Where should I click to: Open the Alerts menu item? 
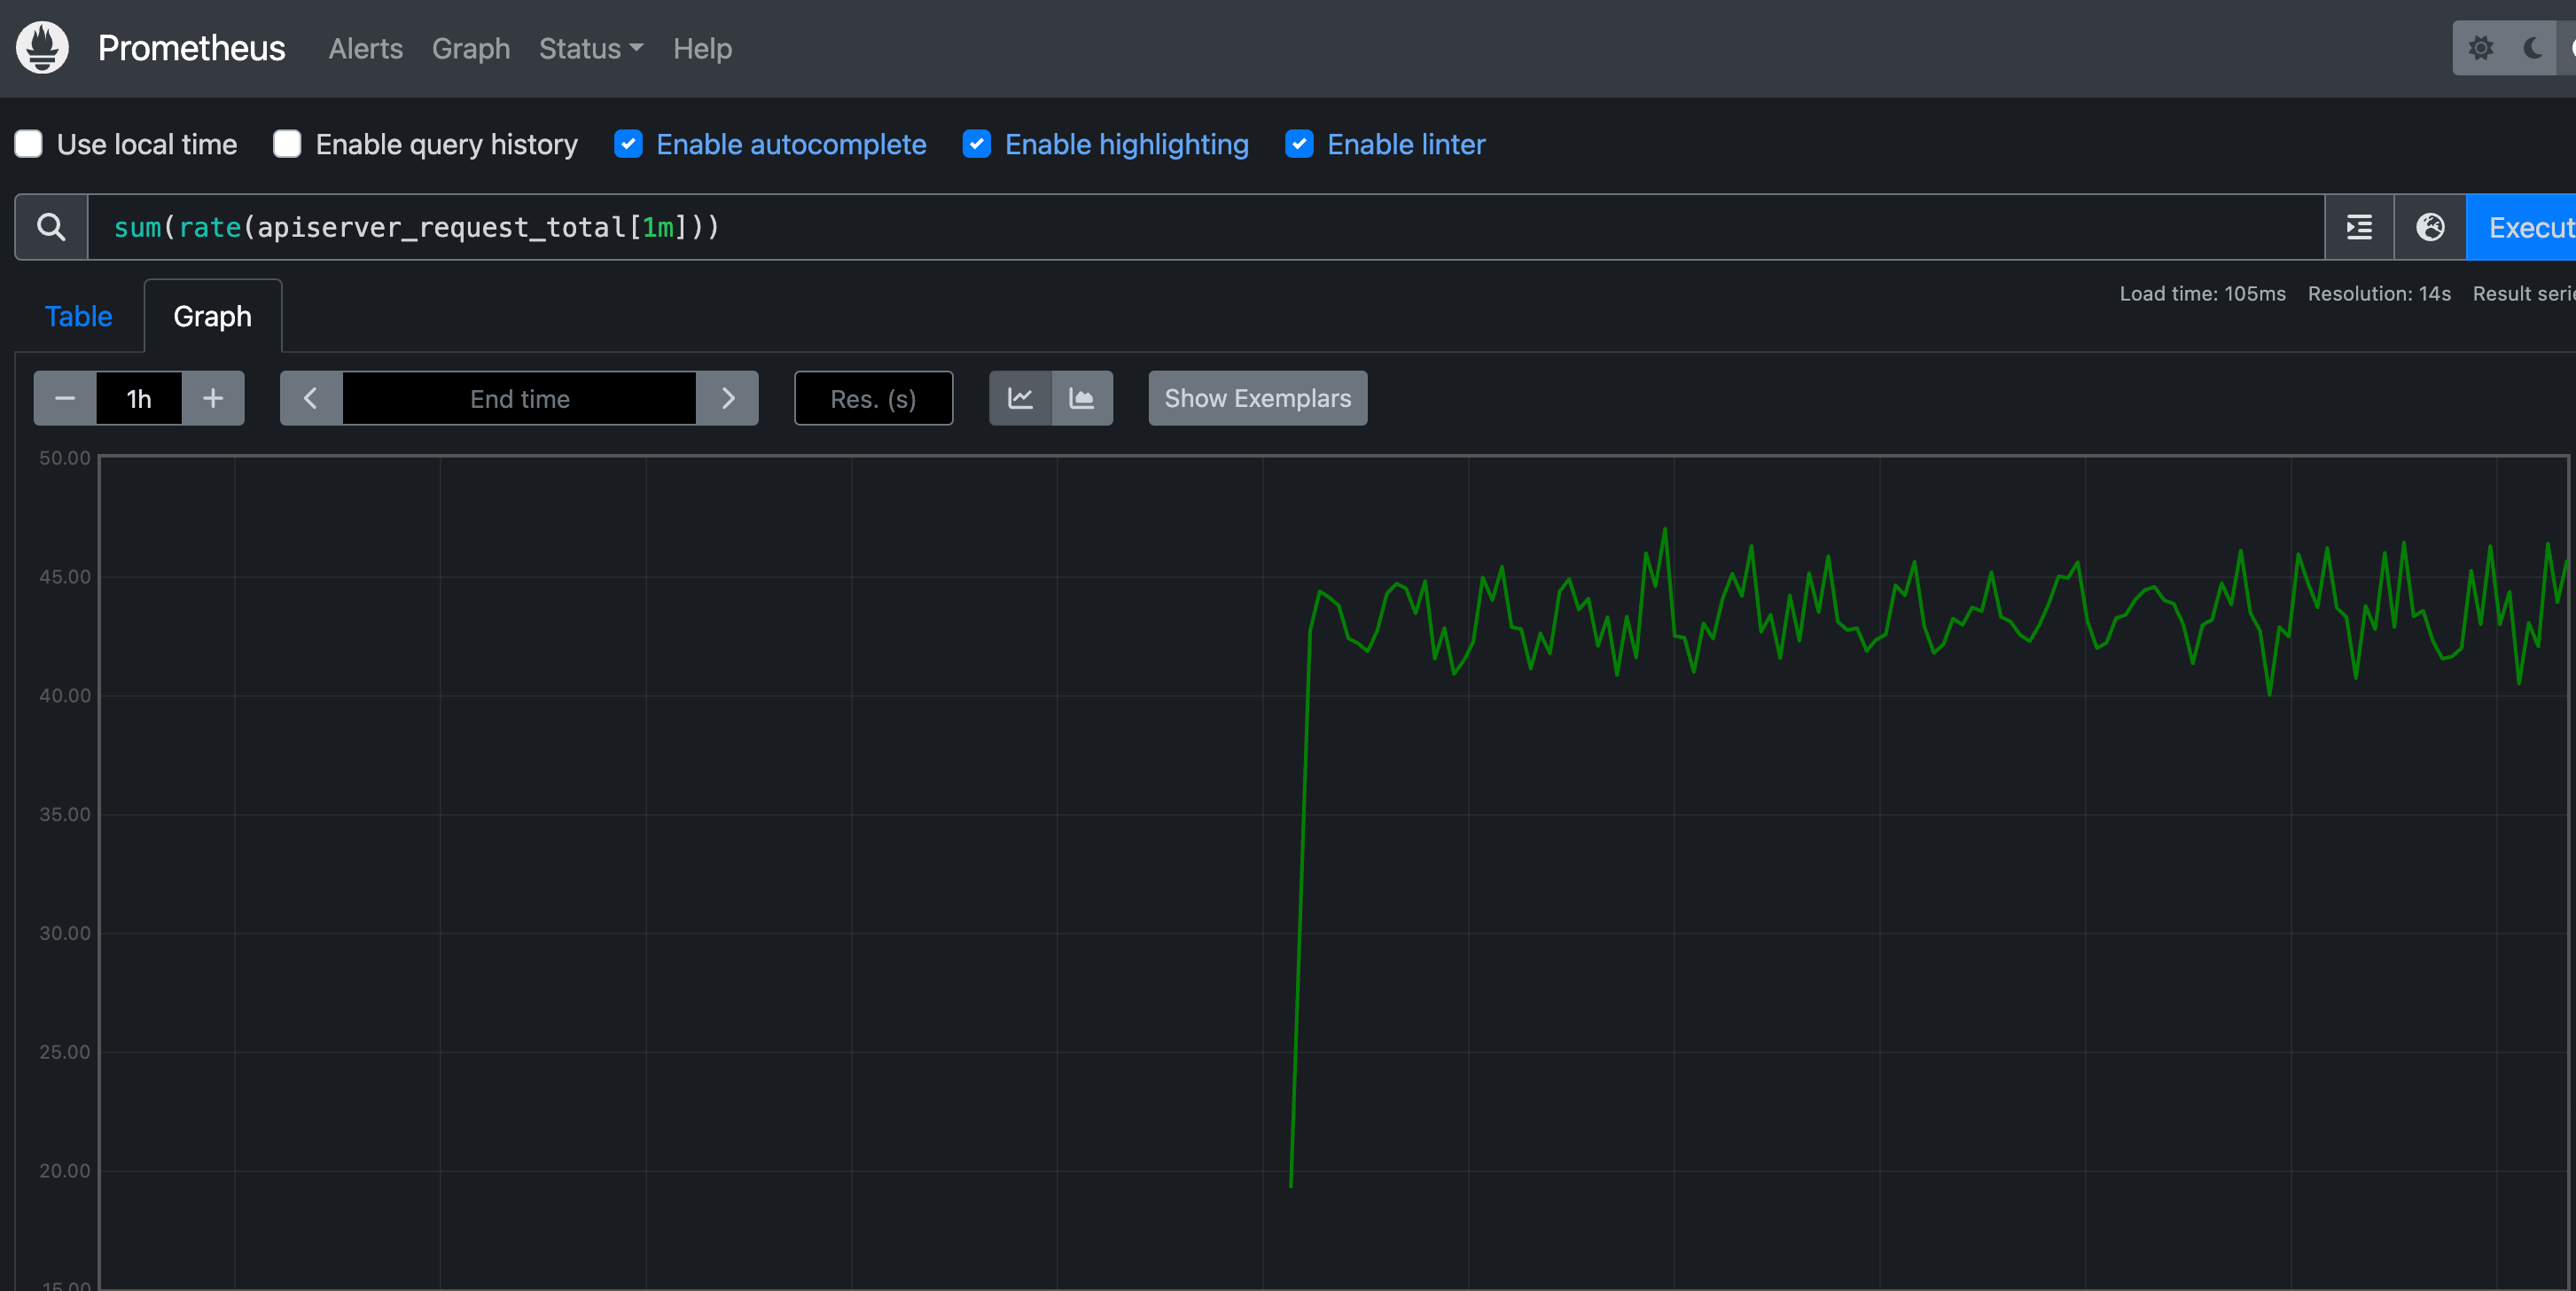(x=365, y=46)
